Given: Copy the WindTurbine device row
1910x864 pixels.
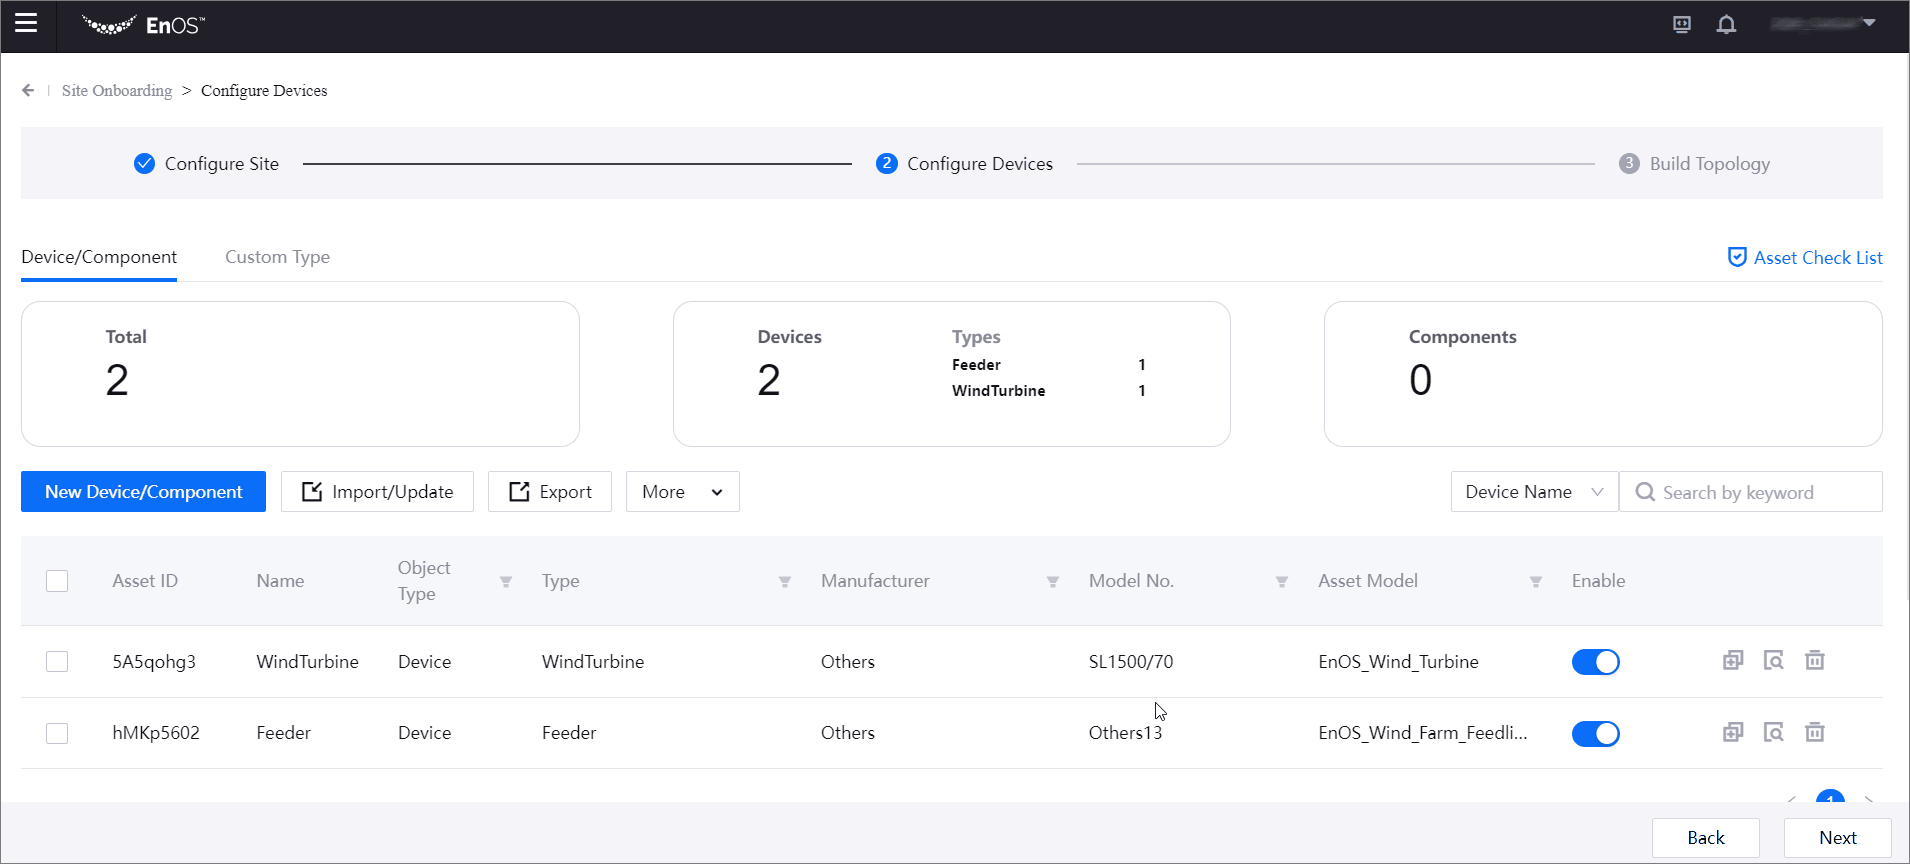Looking at the screenshot, I should 1733,661.
